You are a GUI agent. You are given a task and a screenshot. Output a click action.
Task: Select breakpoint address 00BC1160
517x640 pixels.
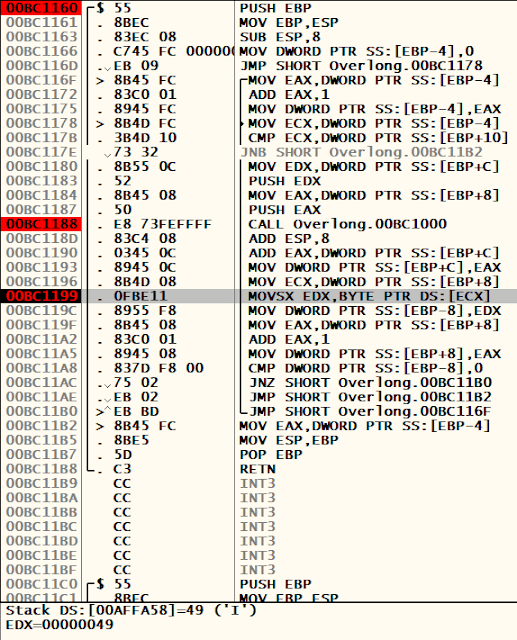tap(41, 8)
